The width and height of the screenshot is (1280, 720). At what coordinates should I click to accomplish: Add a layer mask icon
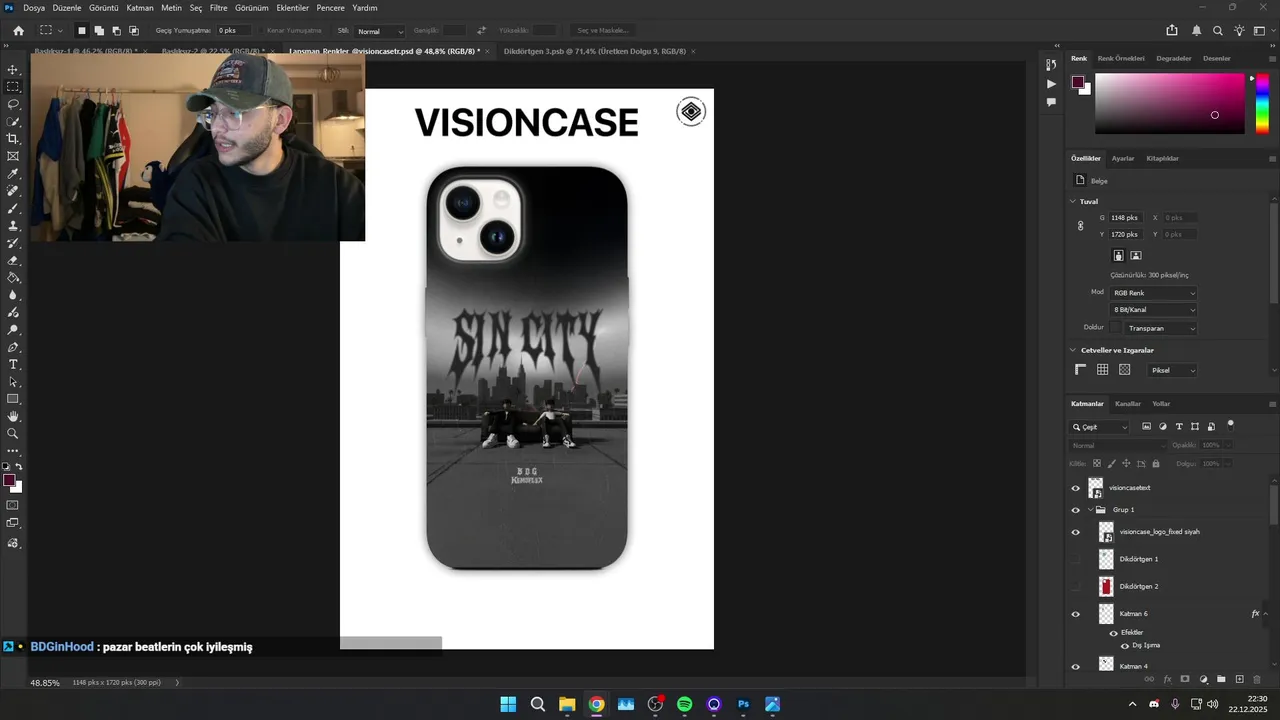1185,679
